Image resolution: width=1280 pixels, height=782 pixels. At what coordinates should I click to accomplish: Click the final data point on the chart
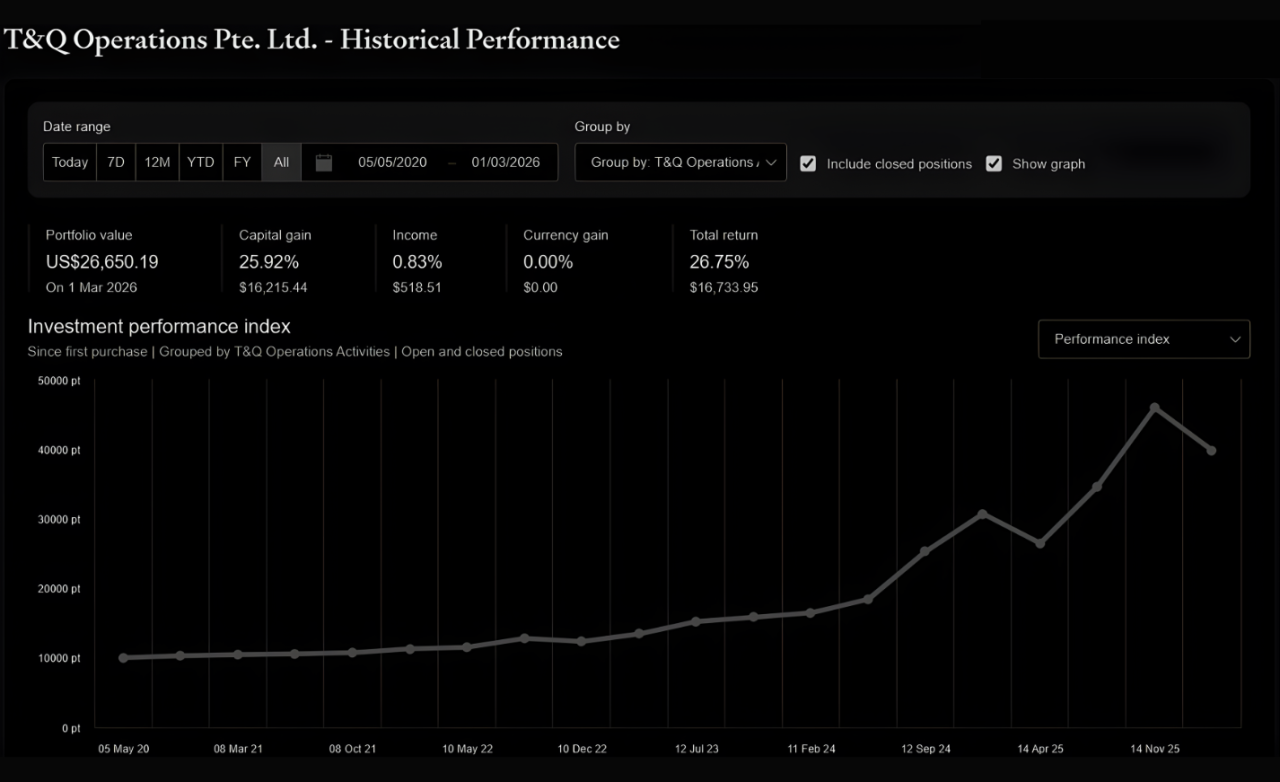pos(1211,451)
